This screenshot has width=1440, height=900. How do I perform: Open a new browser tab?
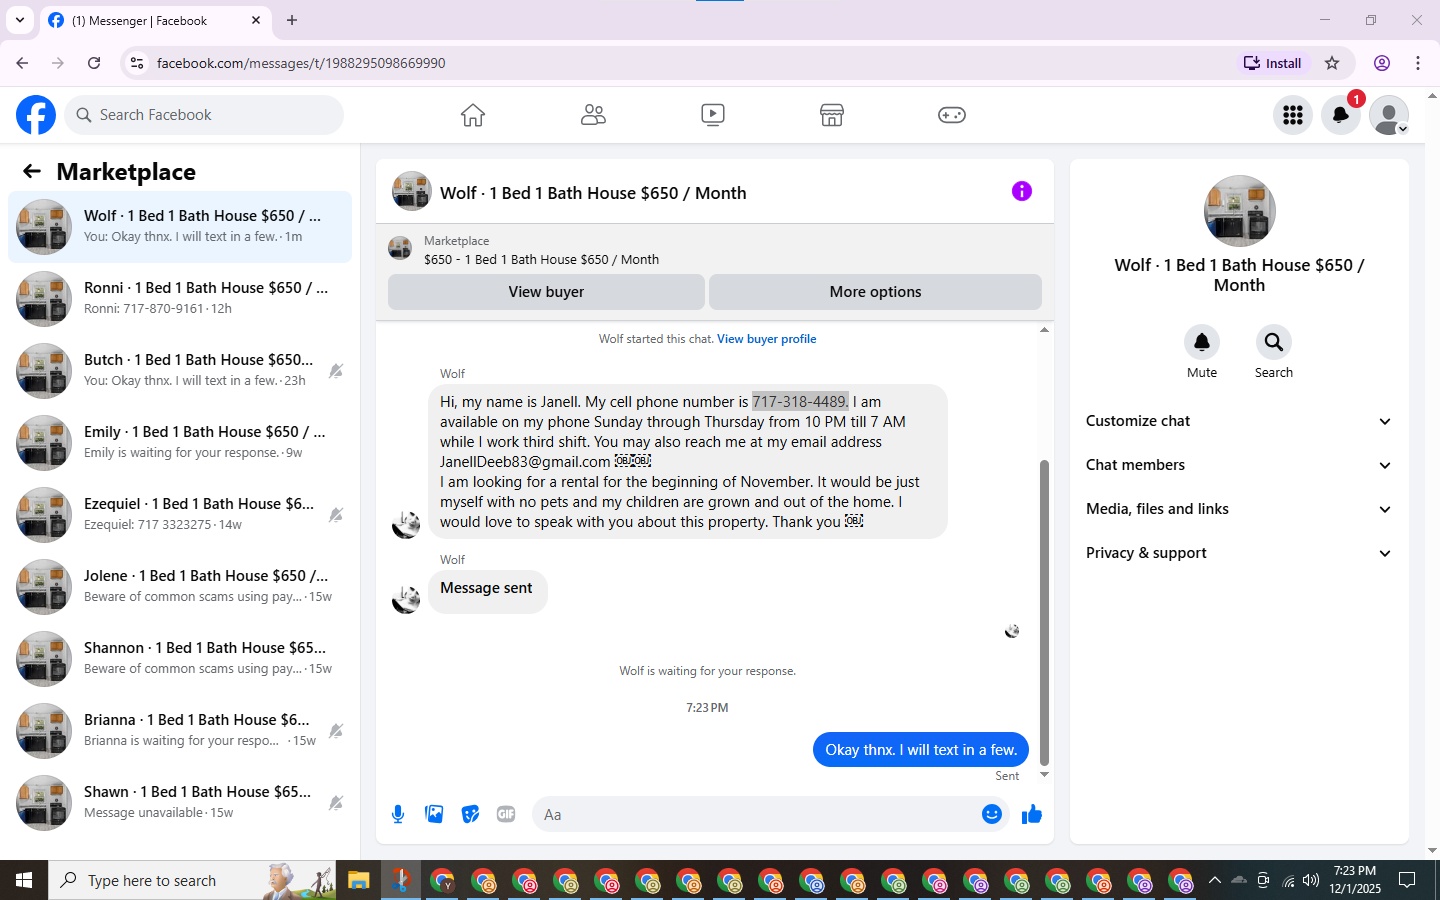(x=292, y=20)
